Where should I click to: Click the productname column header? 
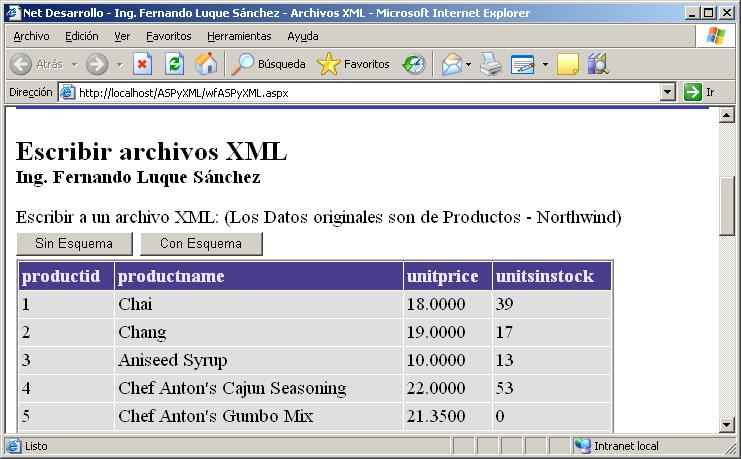click(x=258, y=276)
